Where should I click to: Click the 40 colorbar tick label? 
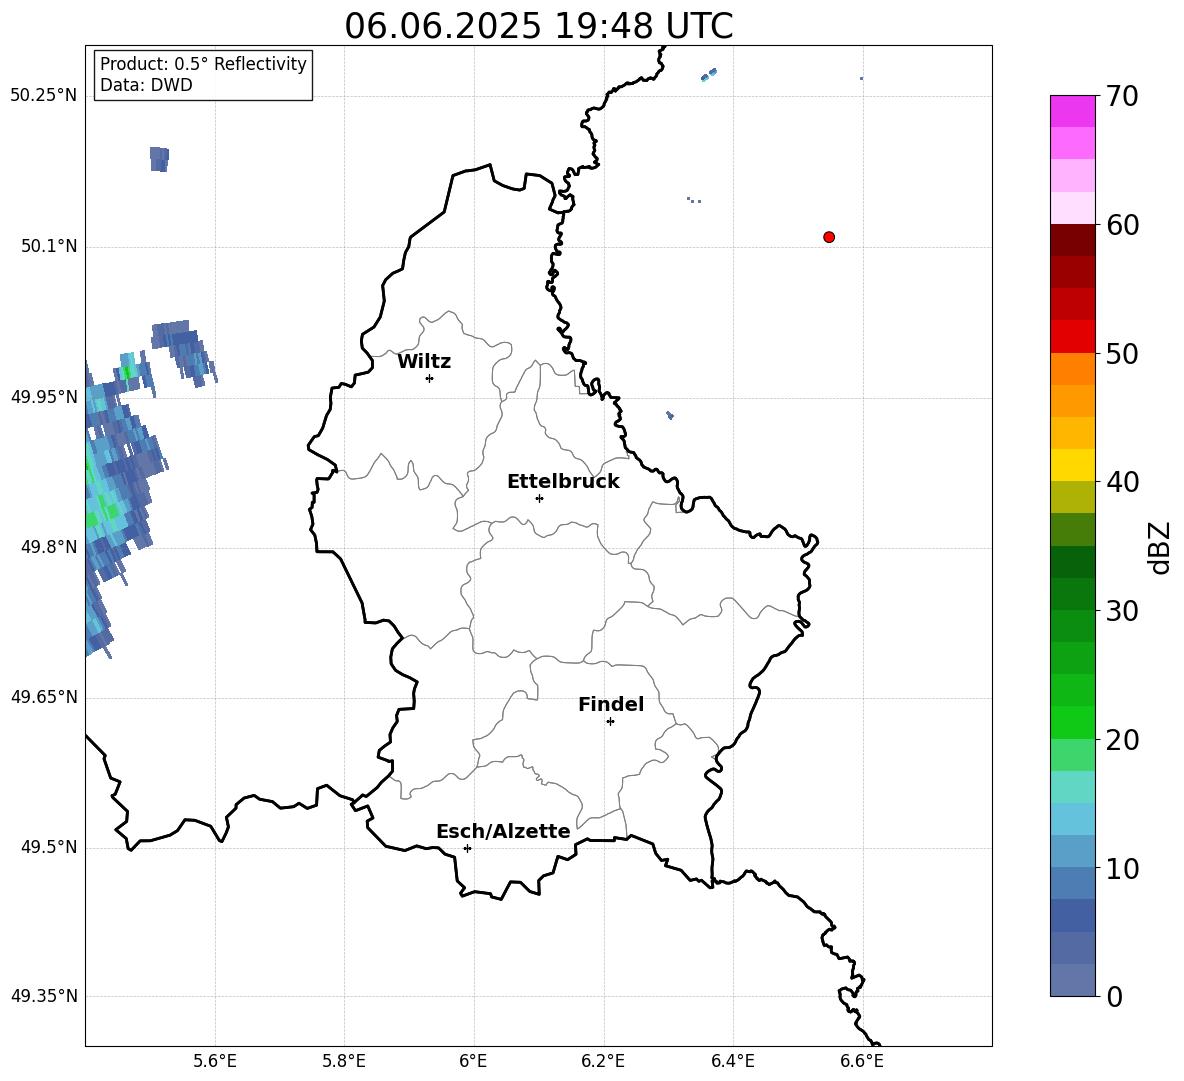point(1121,482)
